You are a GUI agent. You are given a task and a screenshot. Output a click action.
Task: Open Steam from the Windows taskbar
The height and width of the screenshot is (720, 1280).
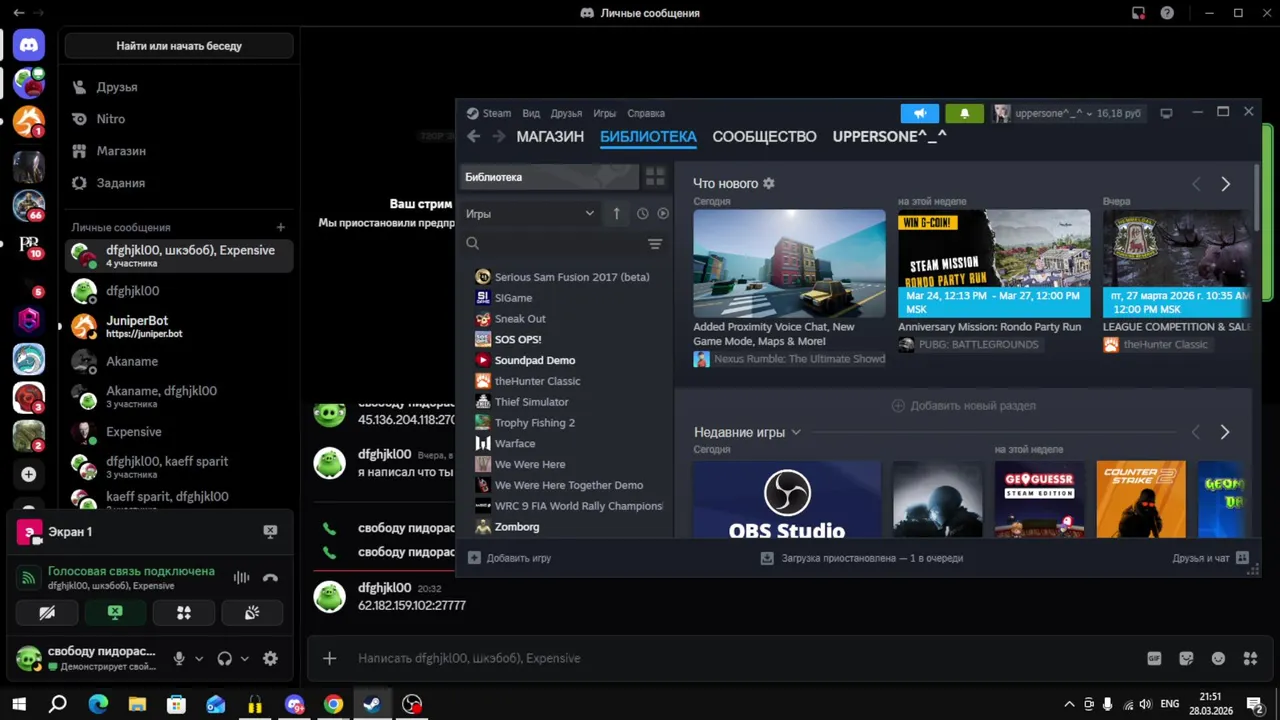coord(371,705)
